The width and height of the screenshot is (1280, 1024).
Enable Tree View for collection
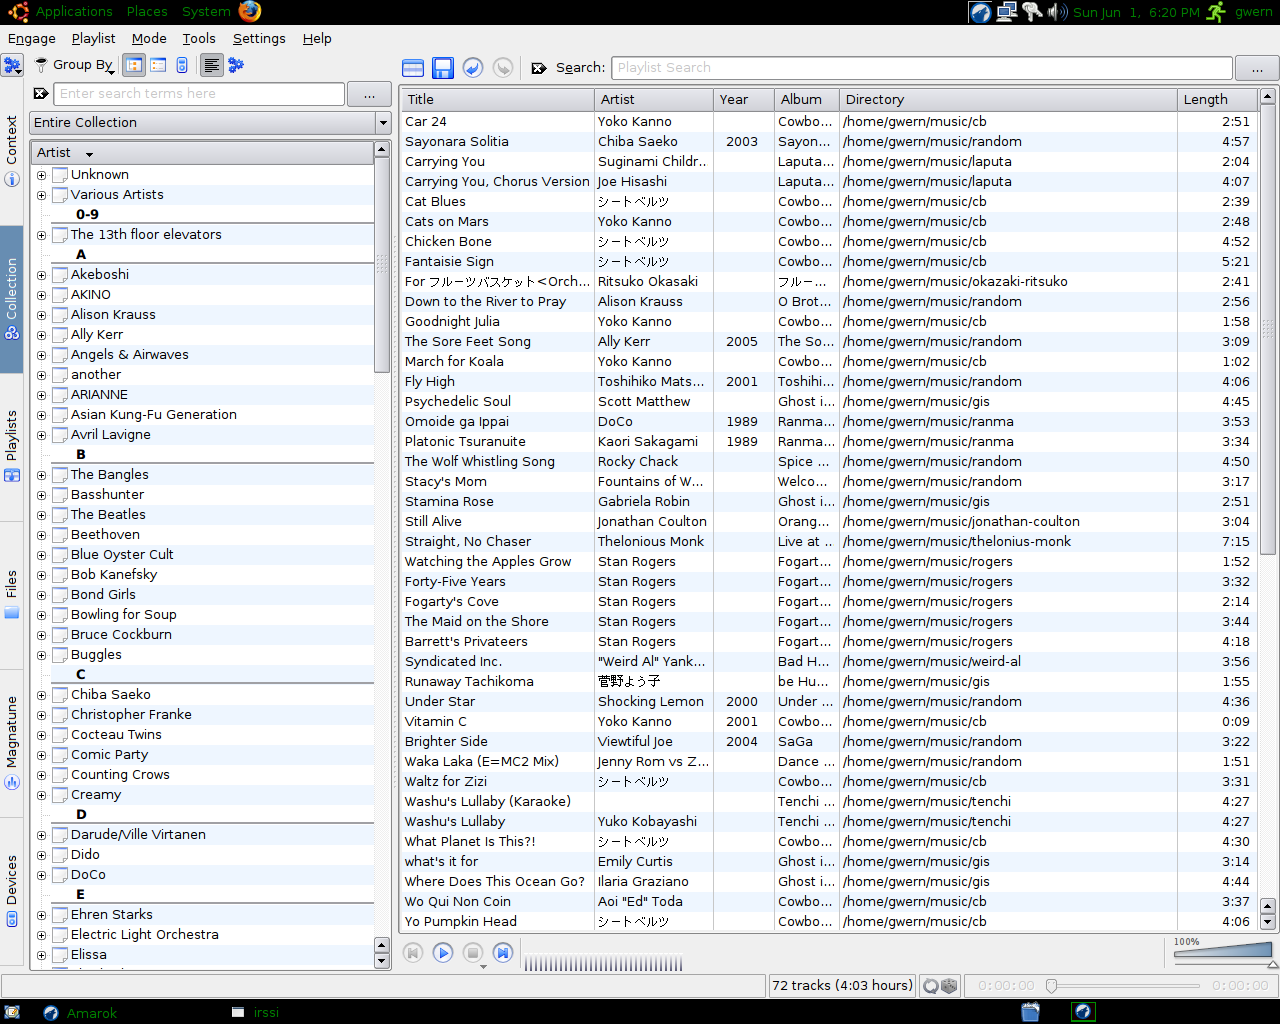pos(134,65)
